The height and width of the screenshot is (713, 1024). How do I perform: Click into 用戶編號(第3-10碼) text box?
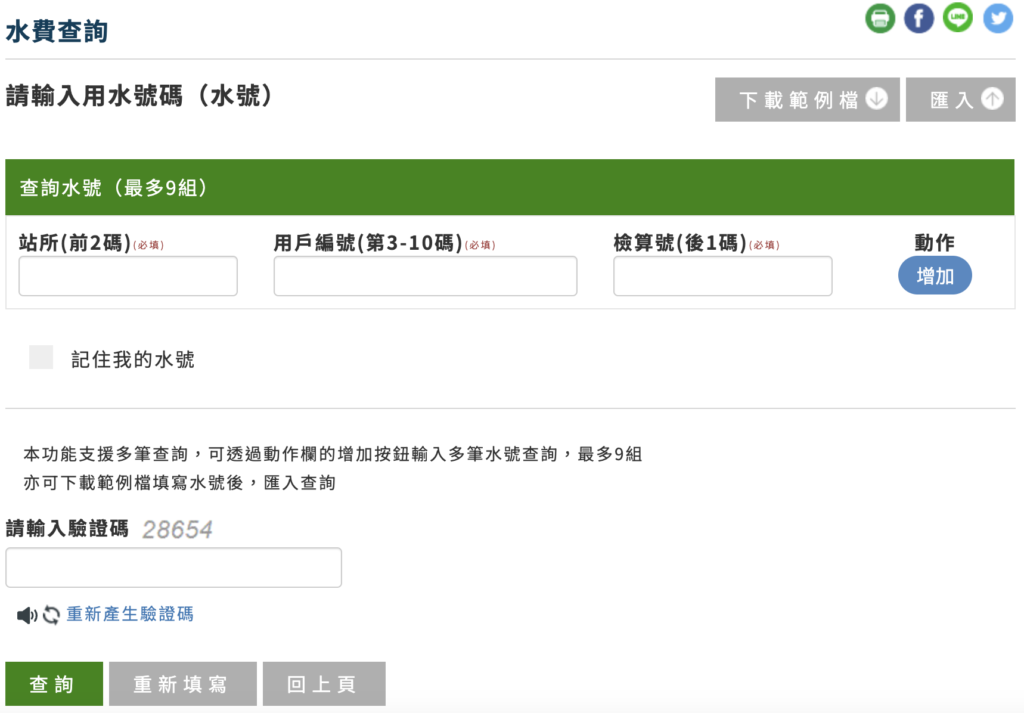click(x=425, y=276)
